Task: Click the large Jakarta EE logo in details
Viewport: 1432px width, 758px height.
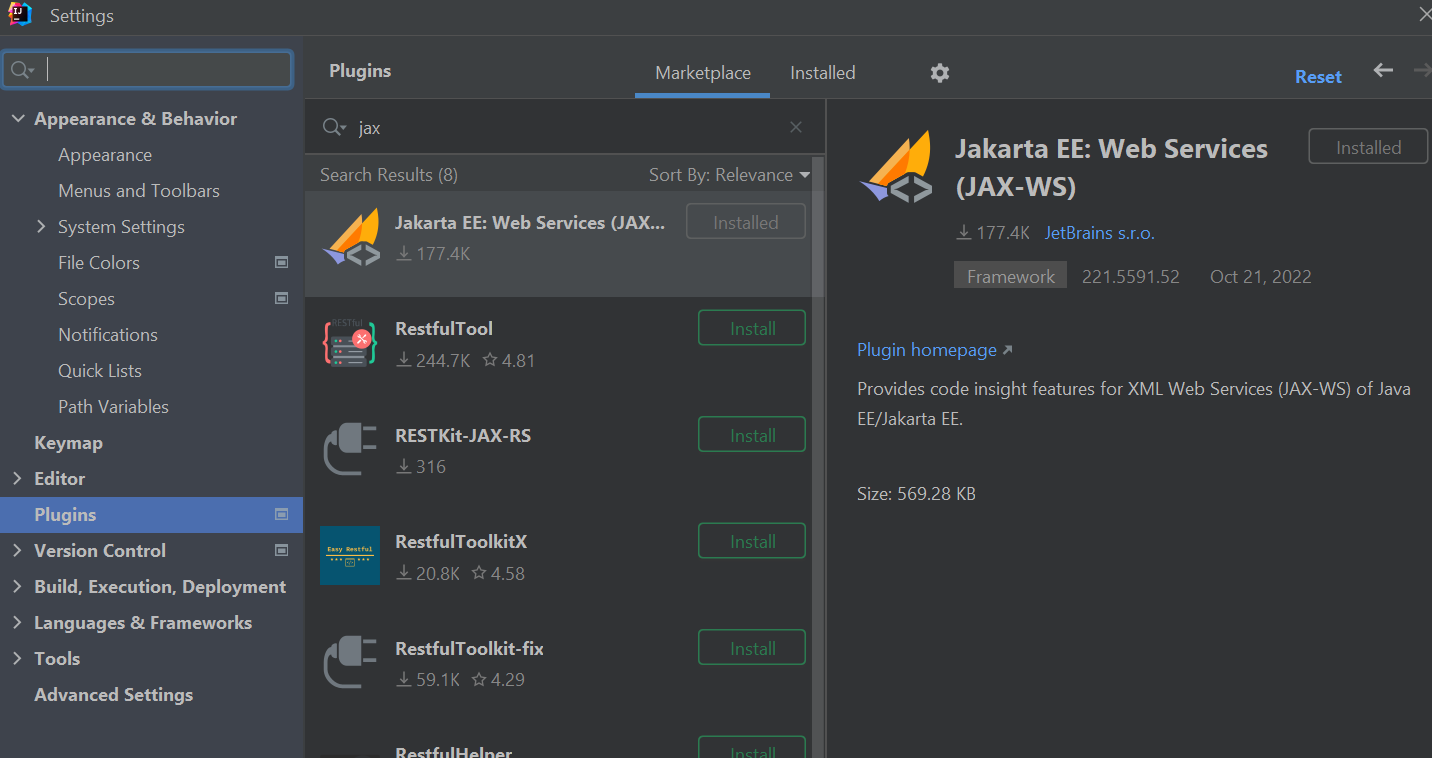Action: pos(896,167)
